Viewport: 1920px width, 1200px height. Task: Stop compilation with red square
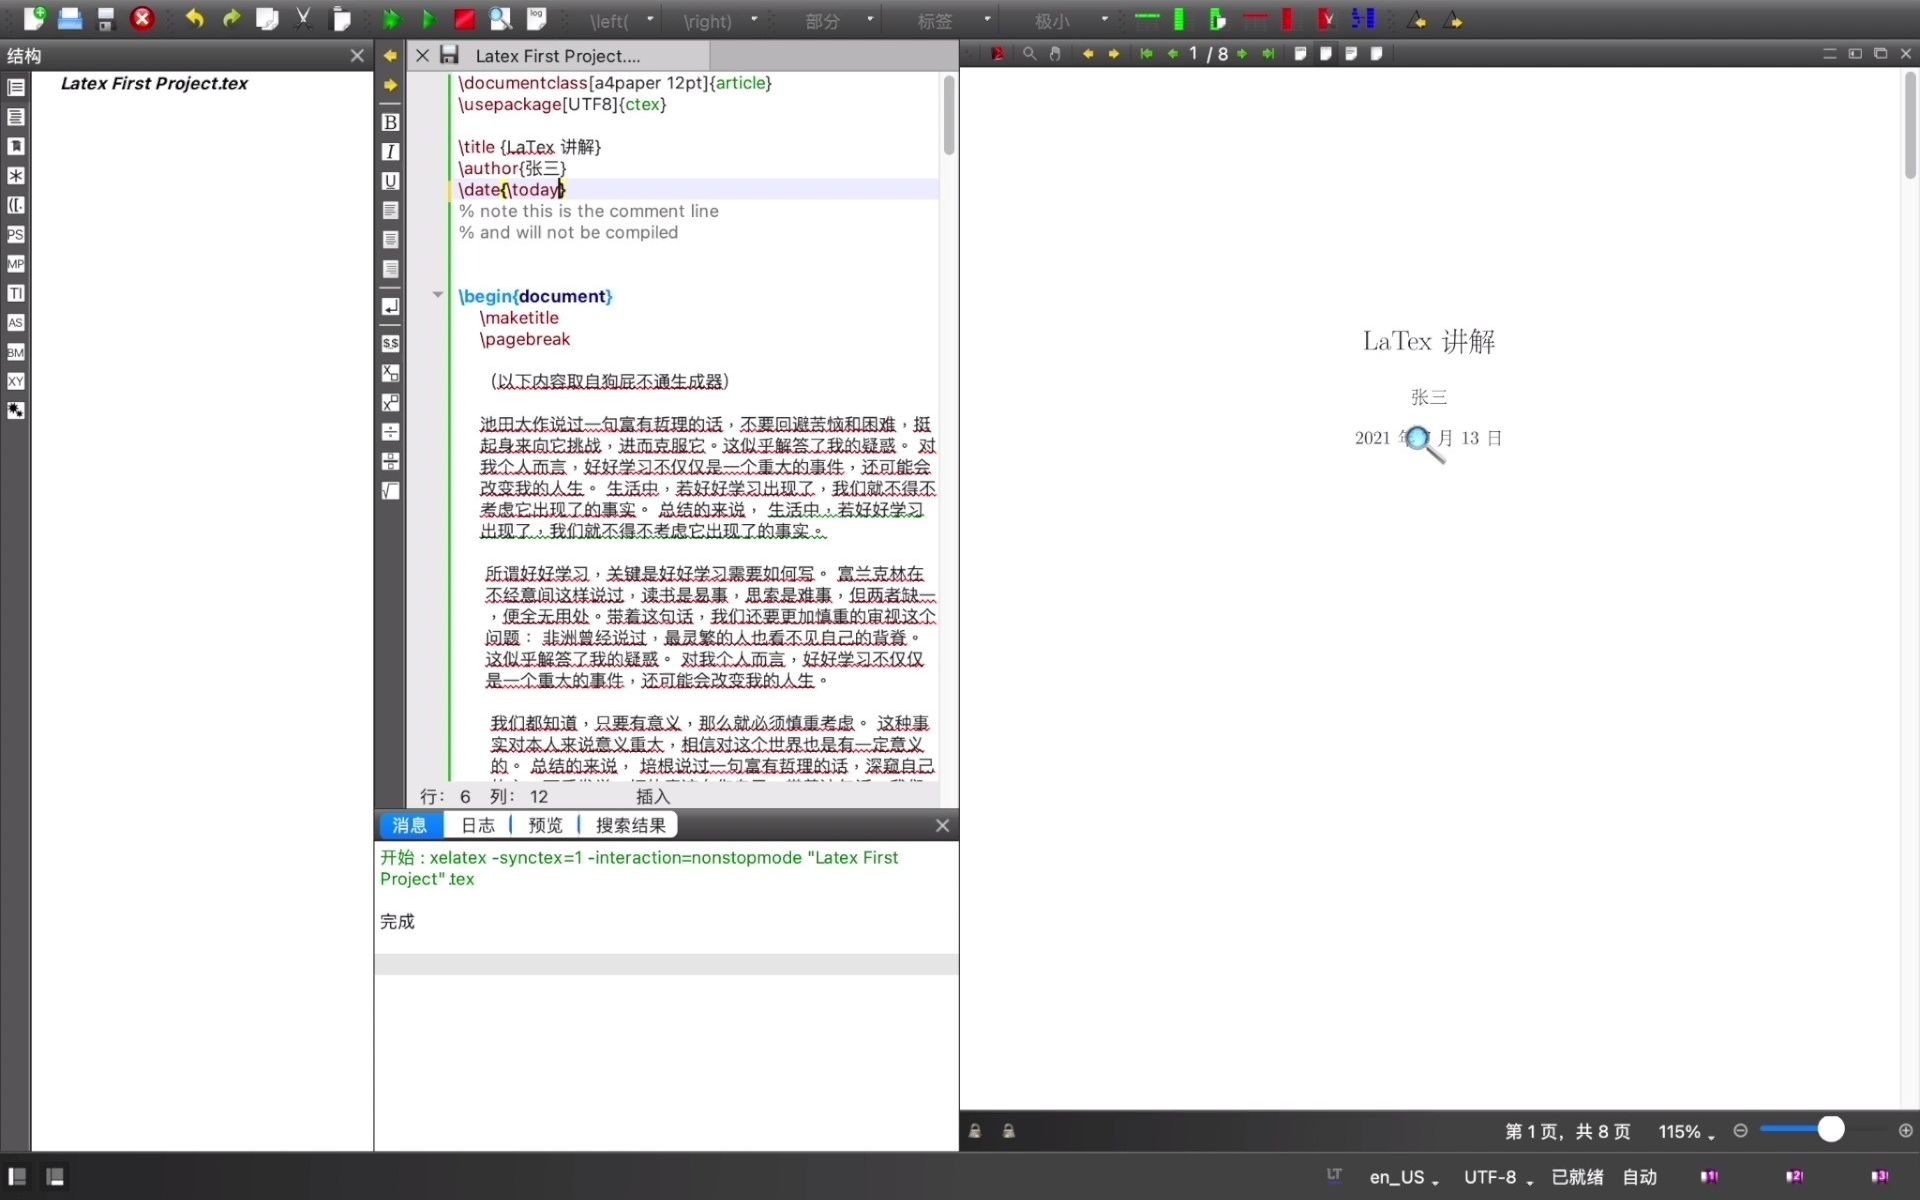pos(464,19)
